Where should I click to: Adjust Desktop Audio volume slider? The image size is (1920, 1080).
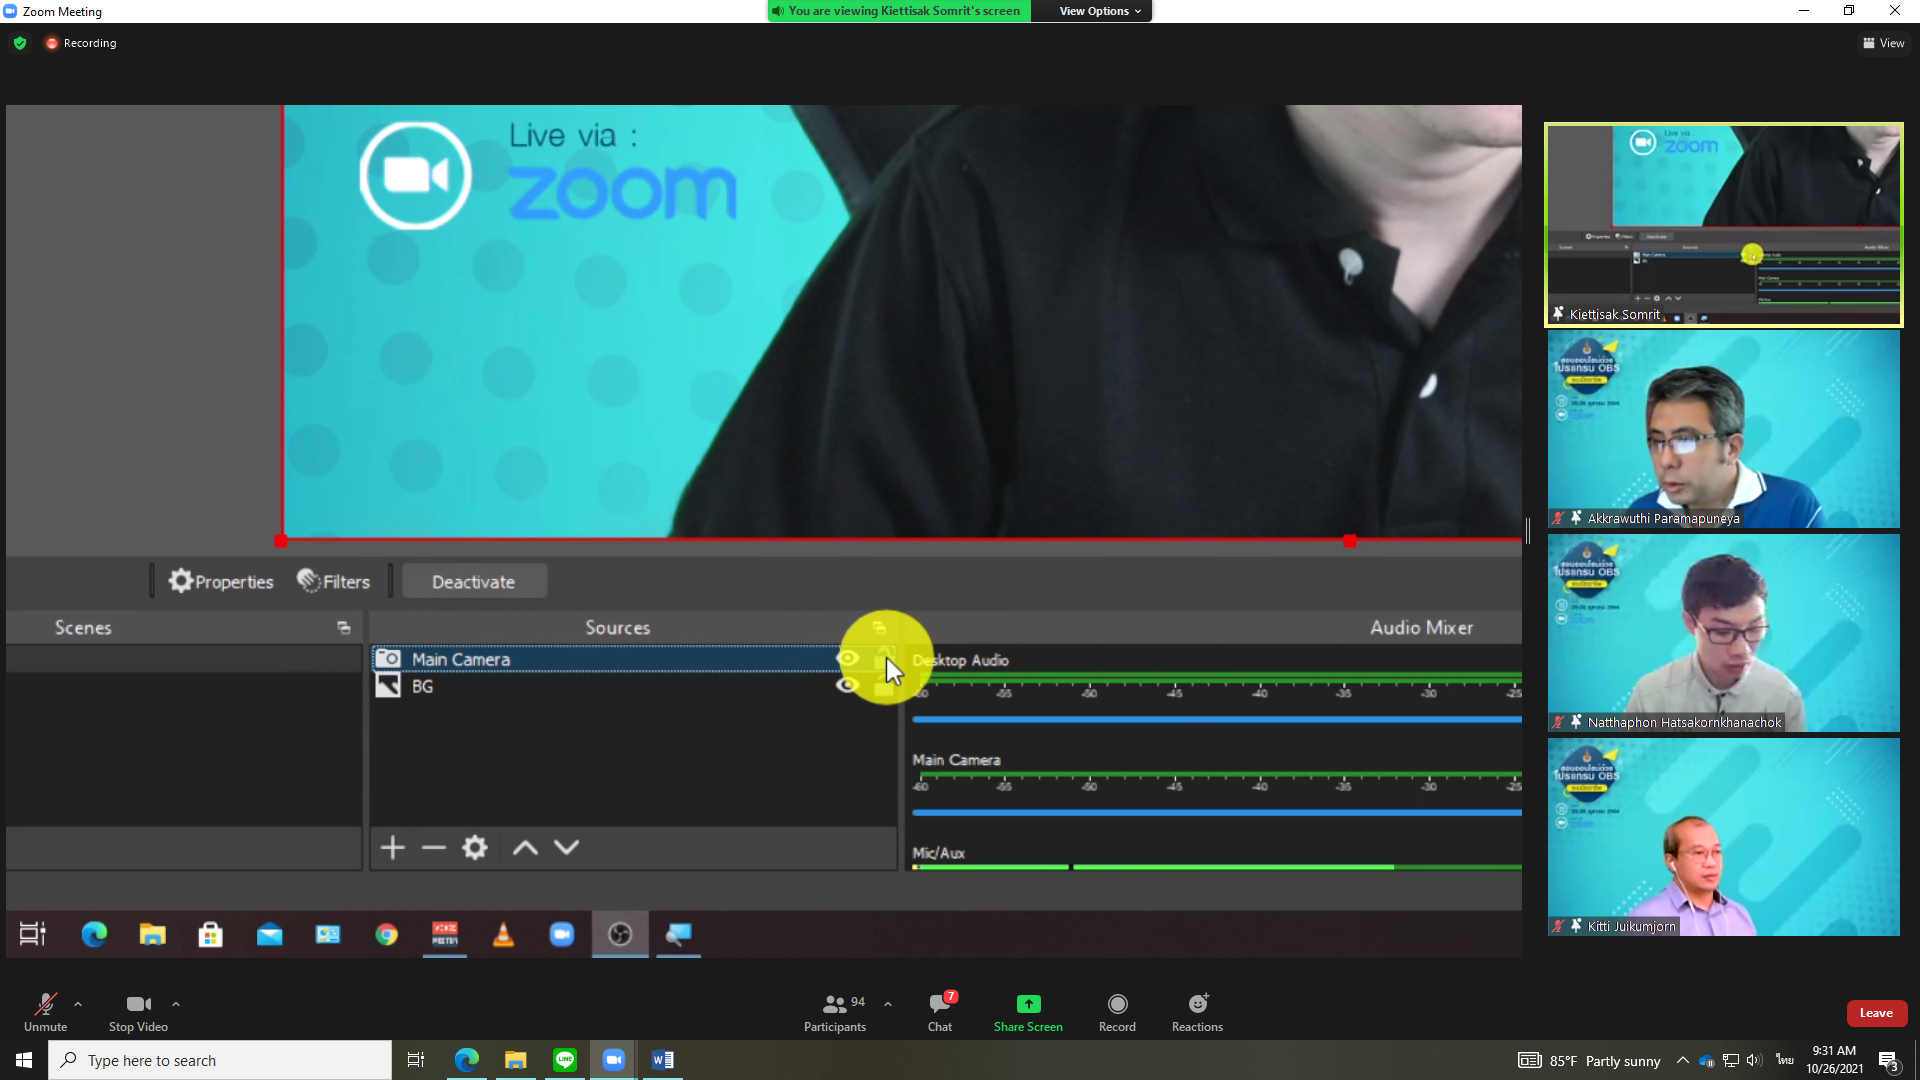coord(1216,719)
